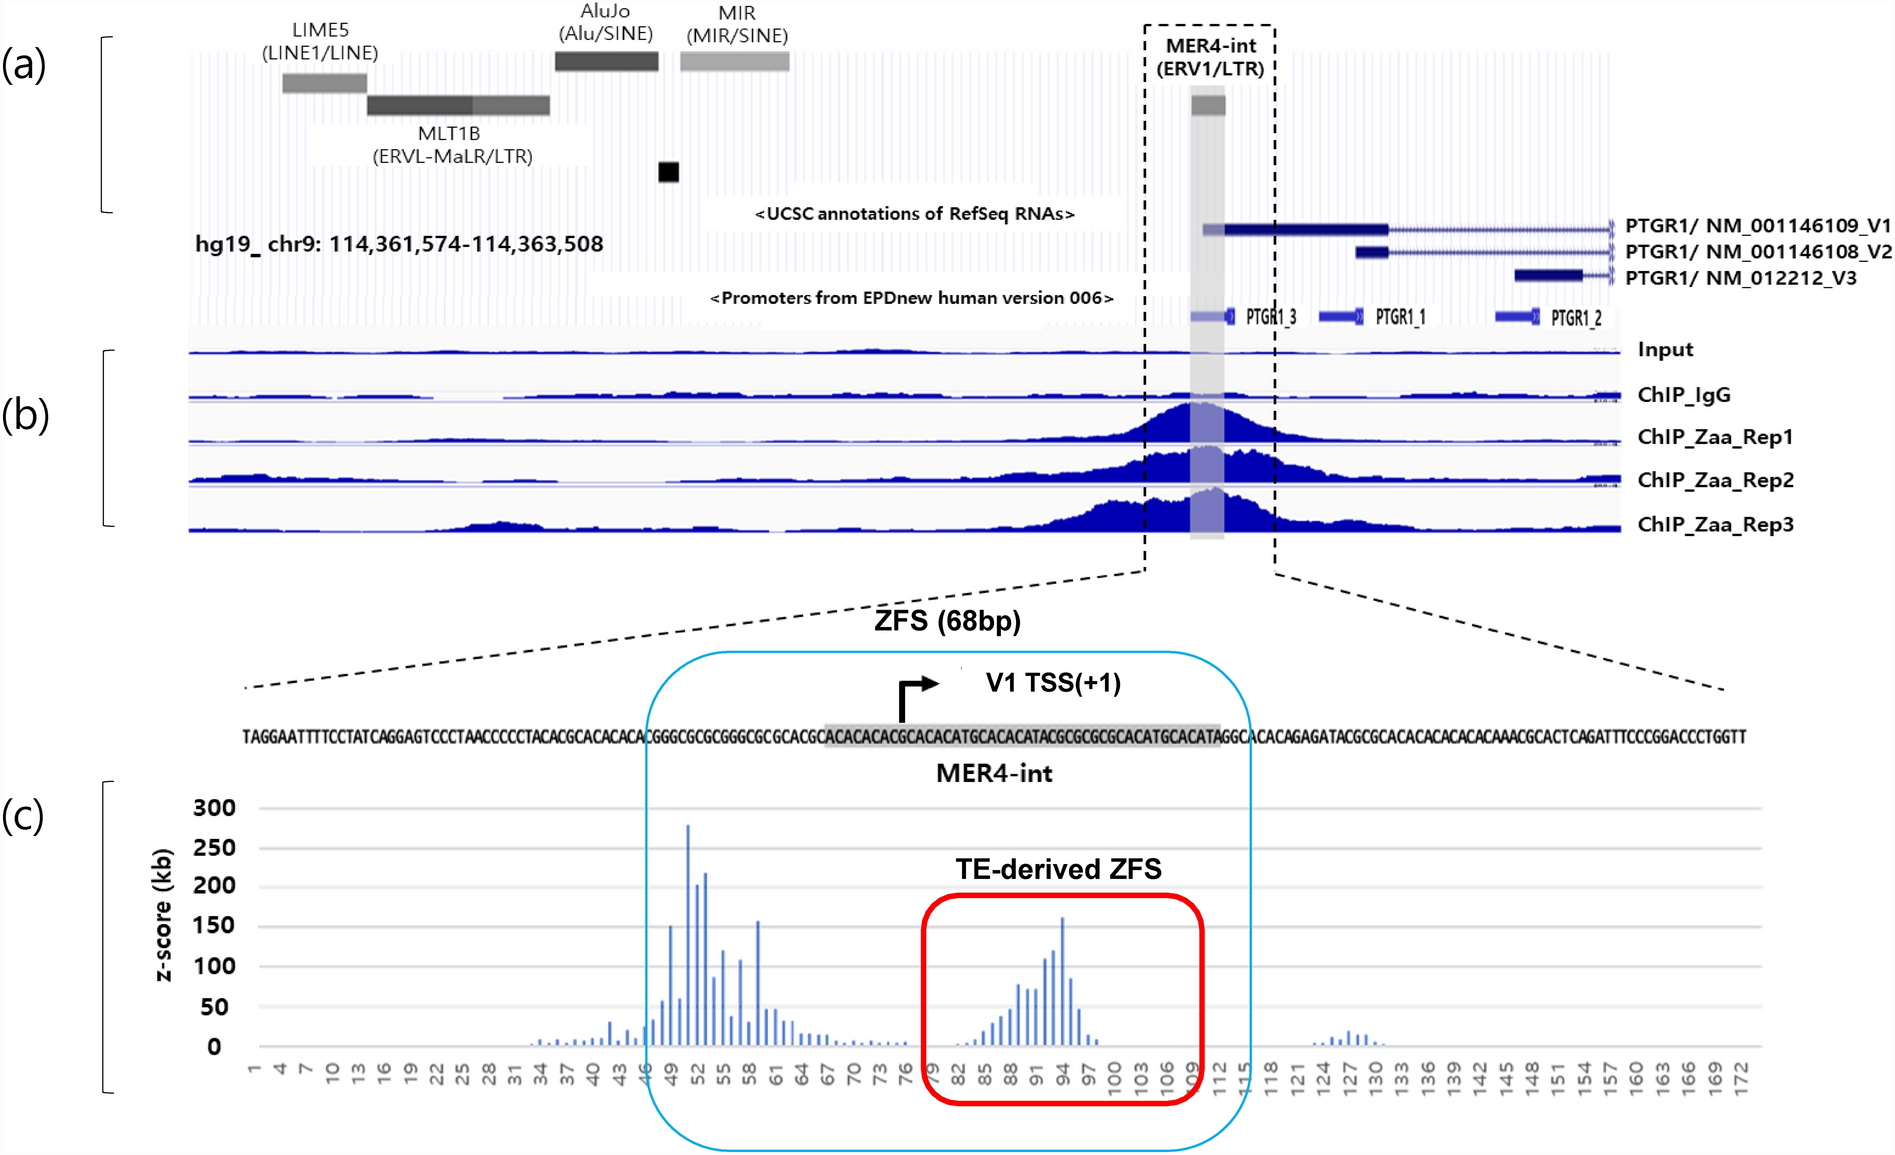Click the small black repeat block near AluJo
1895x1155 pixels.
pyautogui.click(x=668, y=172)
